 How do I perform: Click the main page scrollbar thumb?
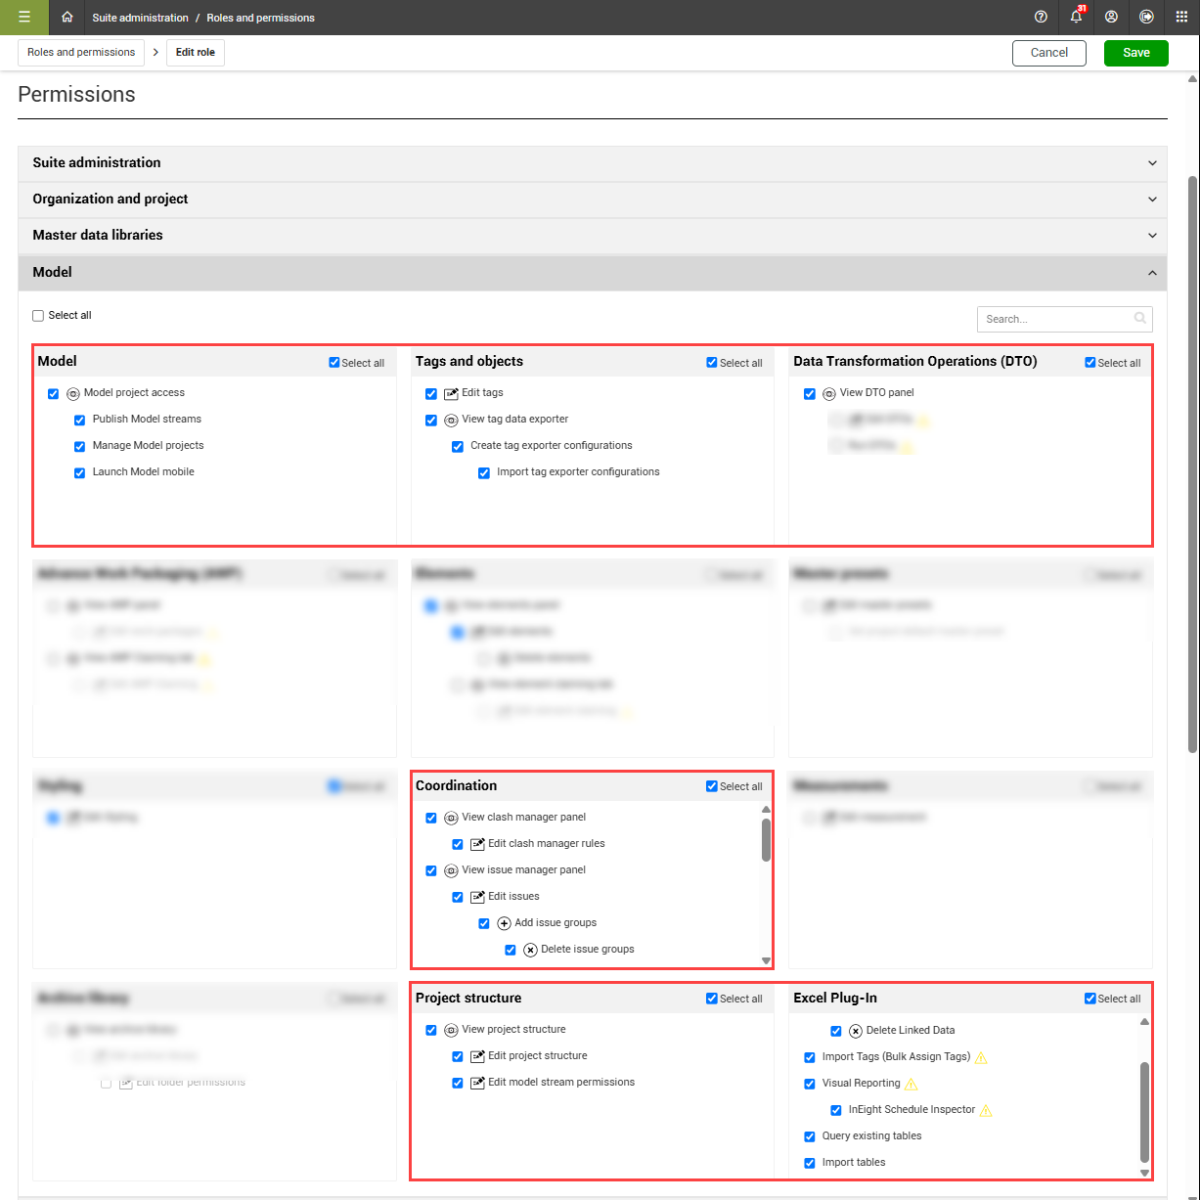pos(1192,465)
